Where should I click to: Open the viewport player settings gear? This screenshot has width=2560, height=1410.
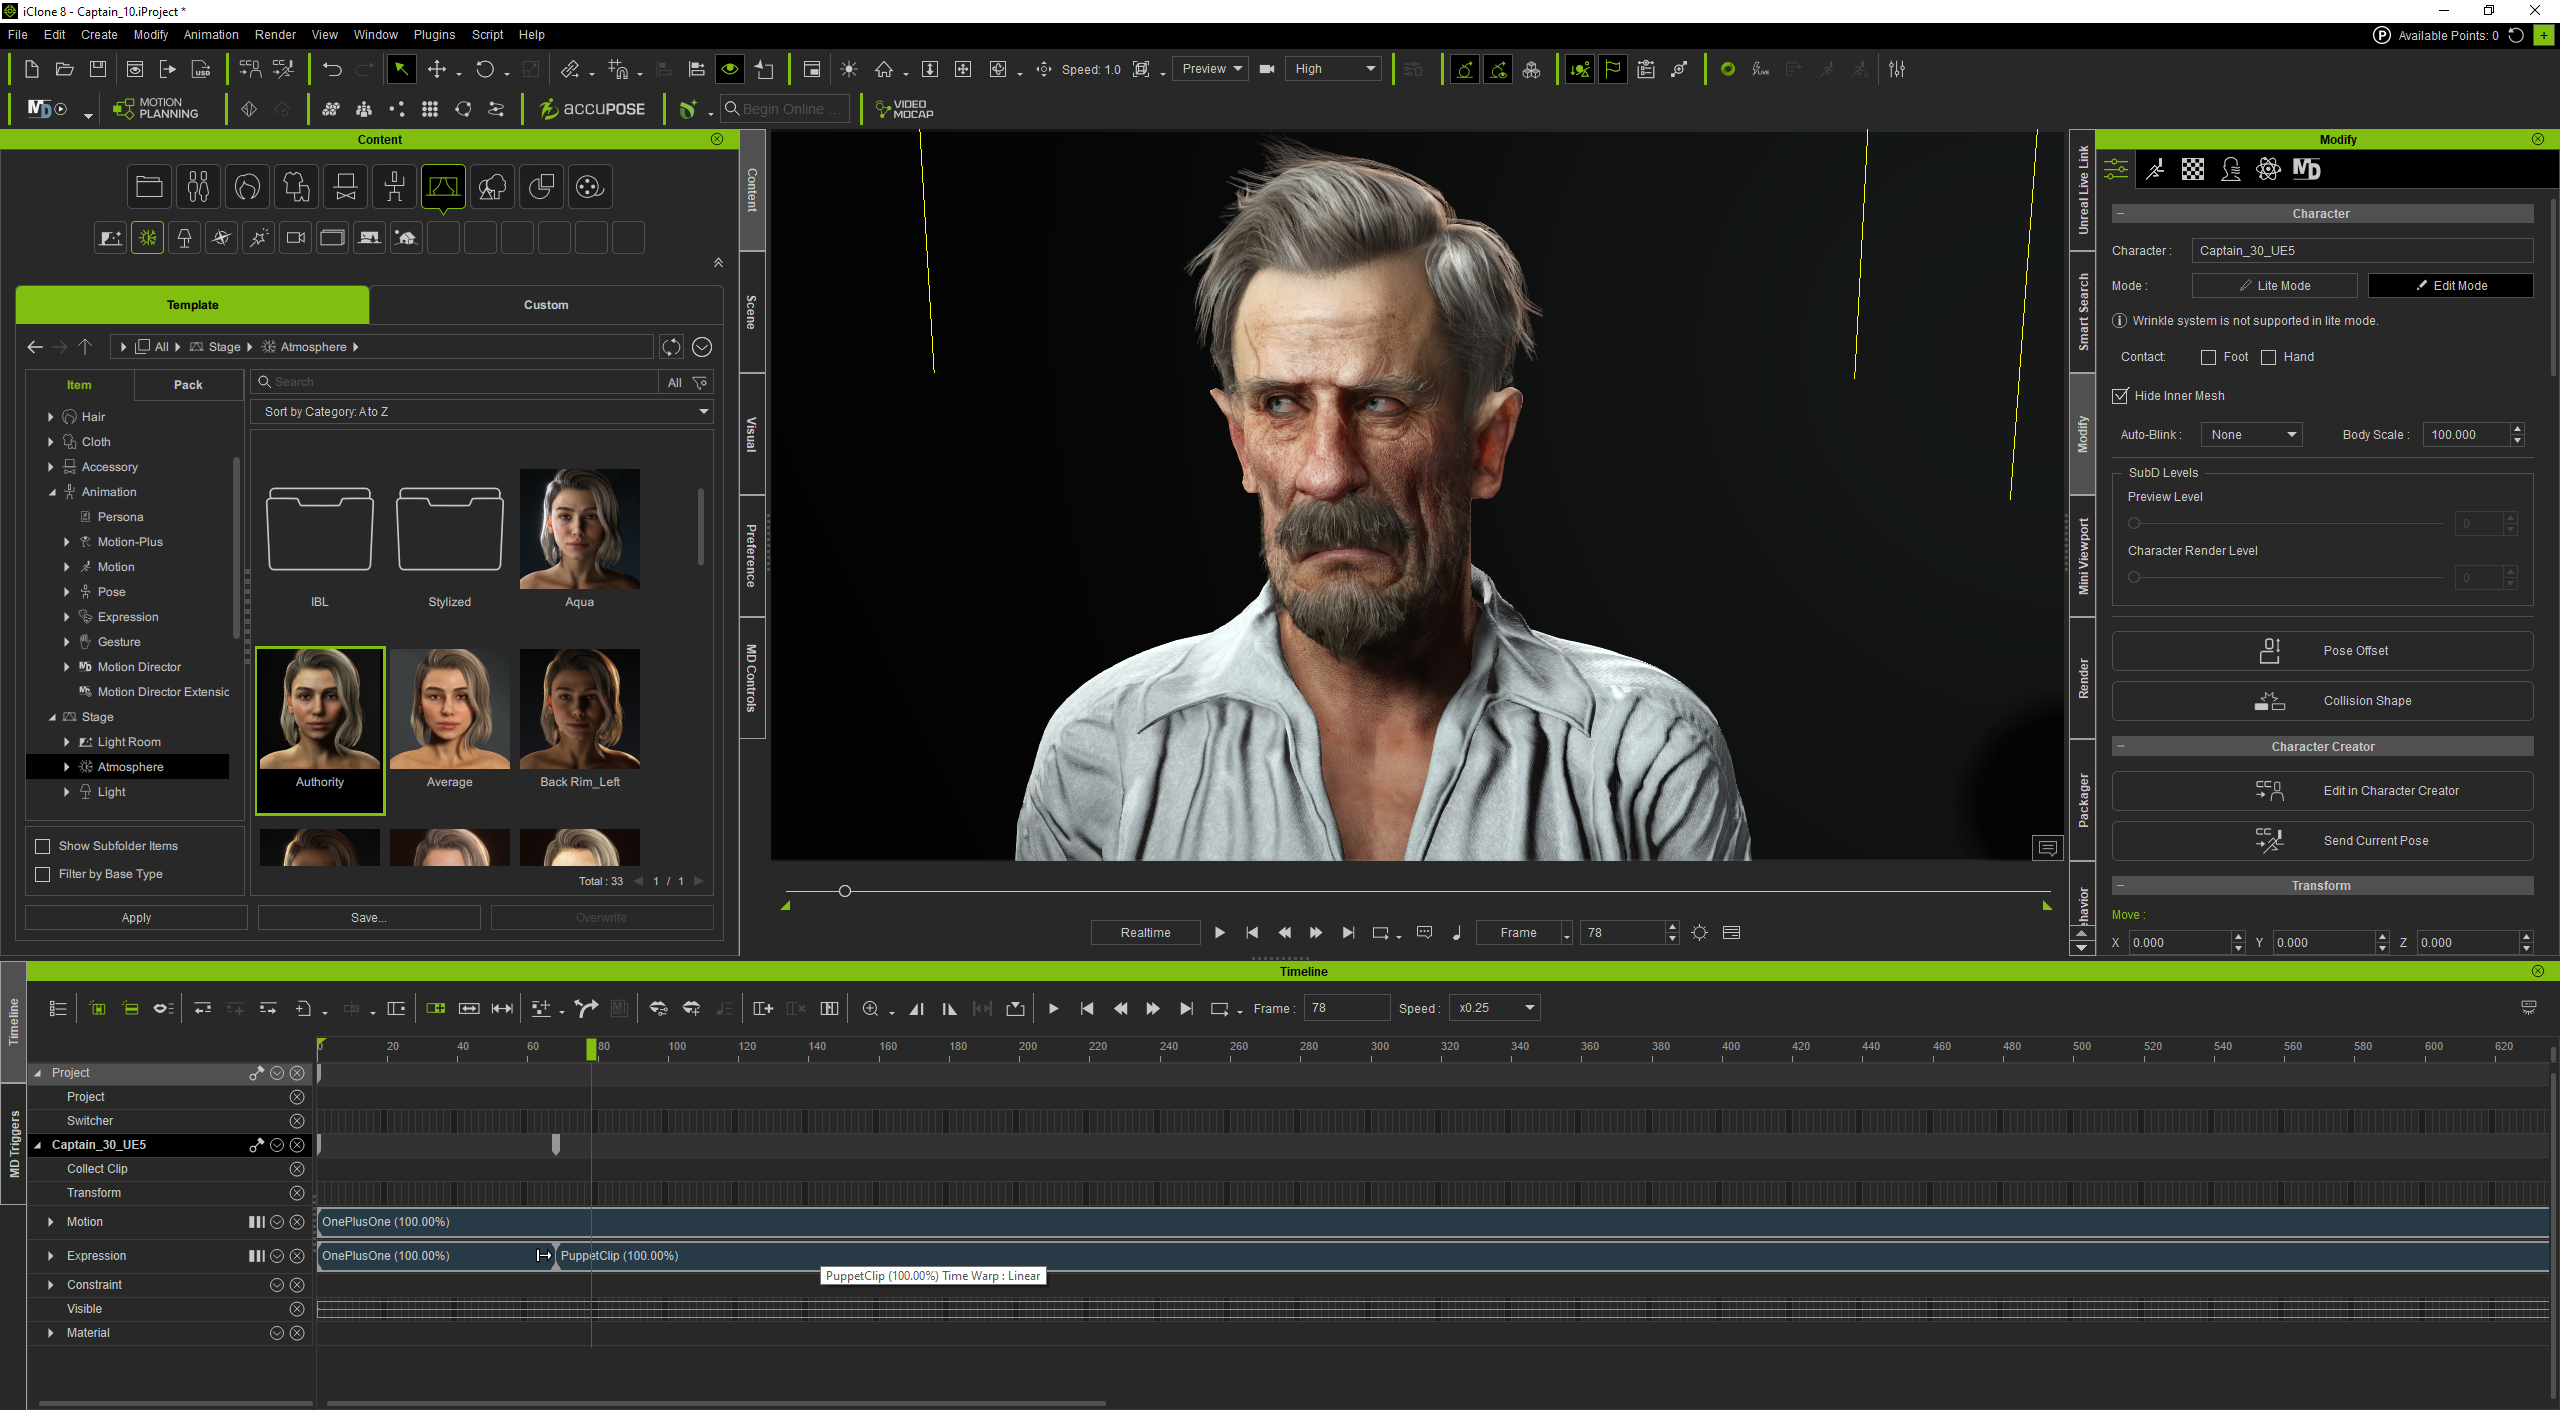1699,932
